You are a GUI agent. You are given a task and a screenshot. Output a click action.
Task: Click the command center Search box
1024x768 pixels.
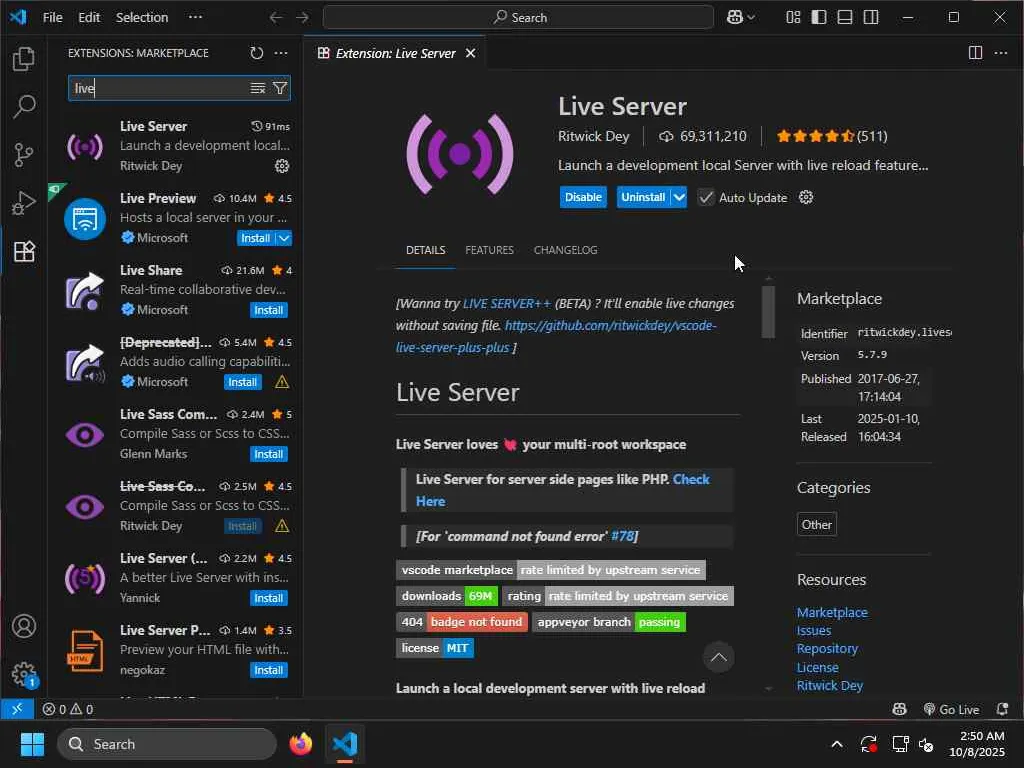(x=519, y=18)
